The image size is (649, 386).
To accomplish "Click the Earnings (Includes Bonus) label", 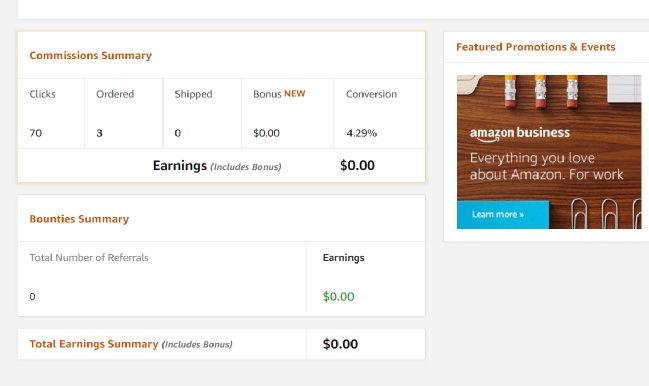I will (x=217, y=166).
